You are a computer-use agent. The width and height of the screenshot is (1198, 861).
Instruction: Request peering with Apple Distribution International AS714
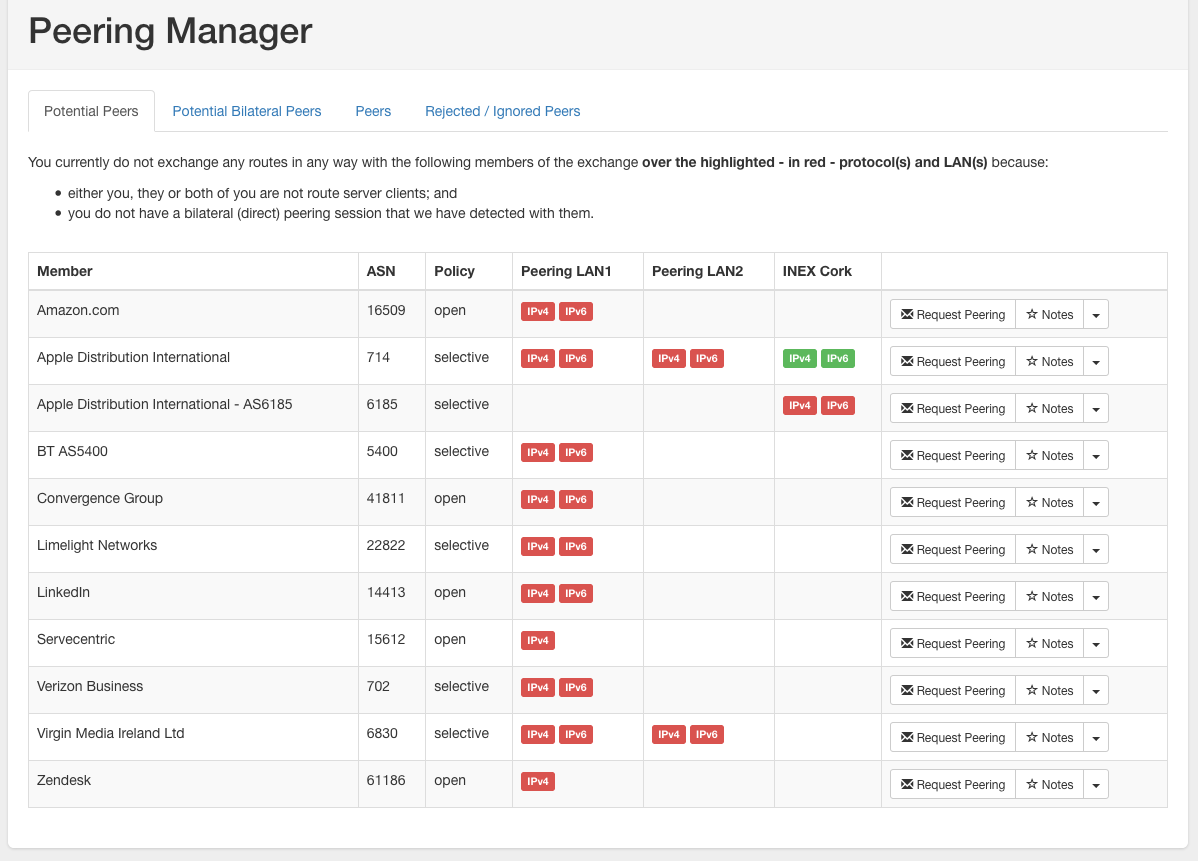pyautogui.click(x=953, y=361)
